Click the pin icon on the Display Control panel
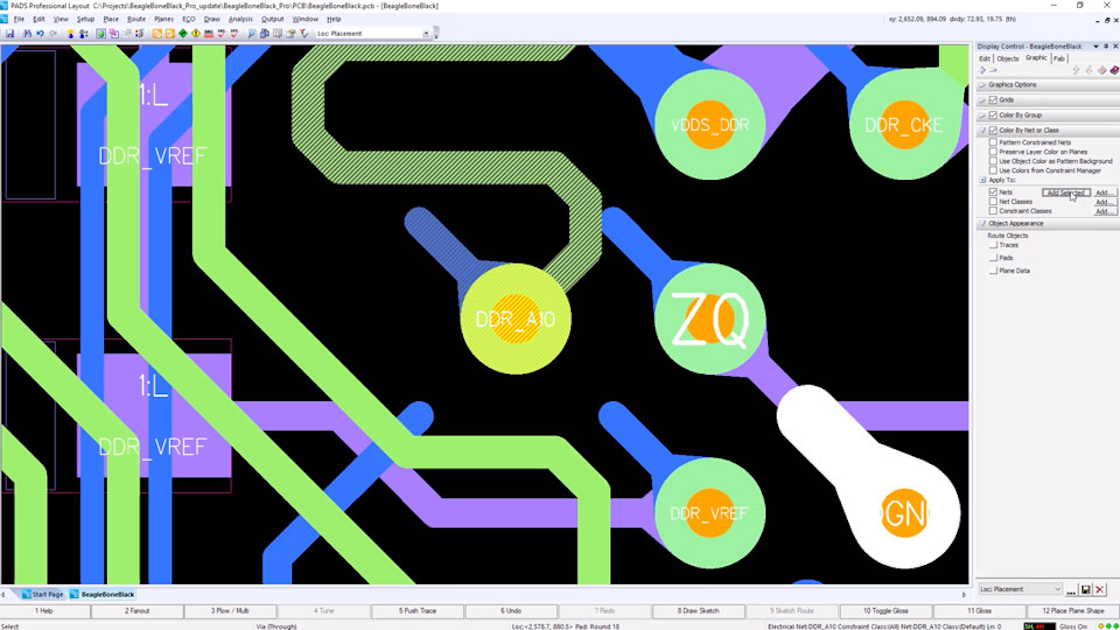The width and height of the screenshot is (1120, 630). 1106,46
